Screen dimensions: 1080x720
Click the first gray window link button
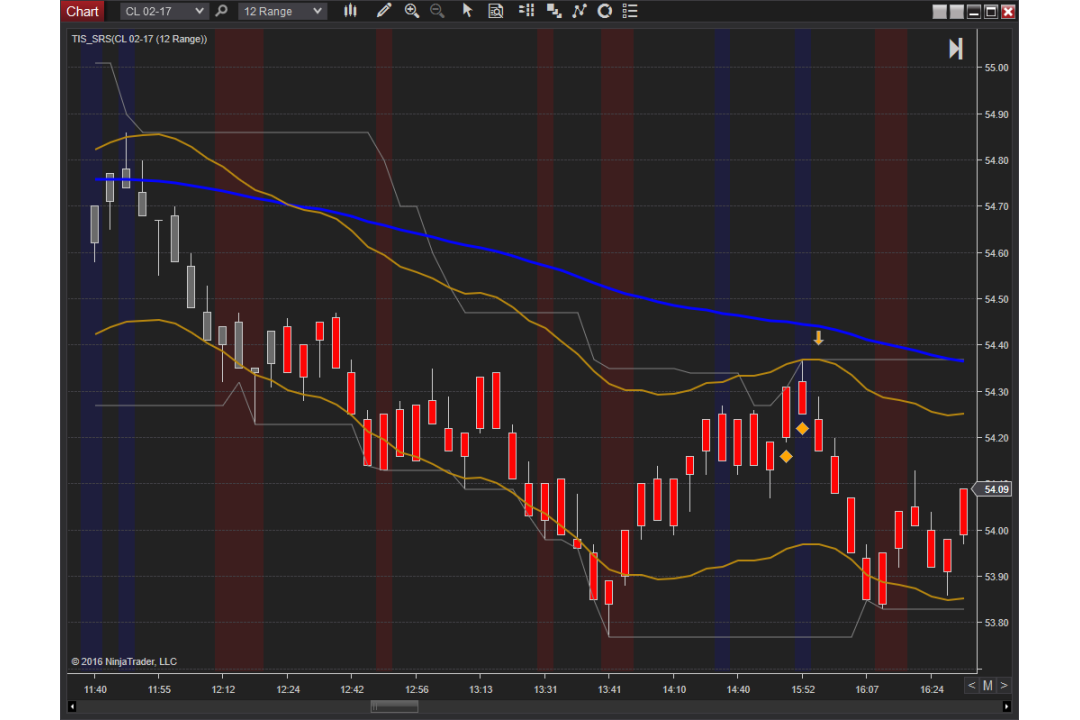[x=939, y=11]
